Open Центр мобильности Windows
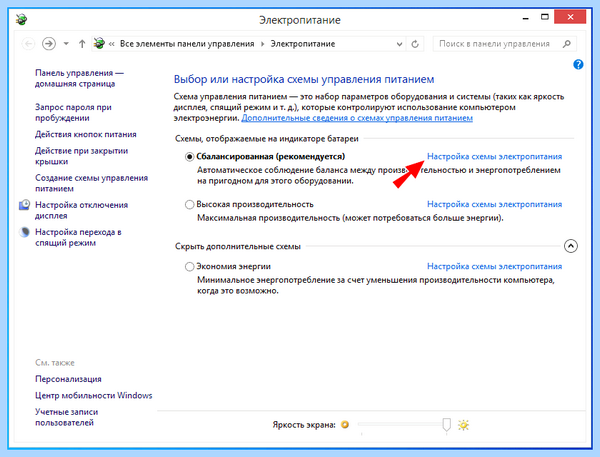The image size is (600, 457). (x=94, y=395)
